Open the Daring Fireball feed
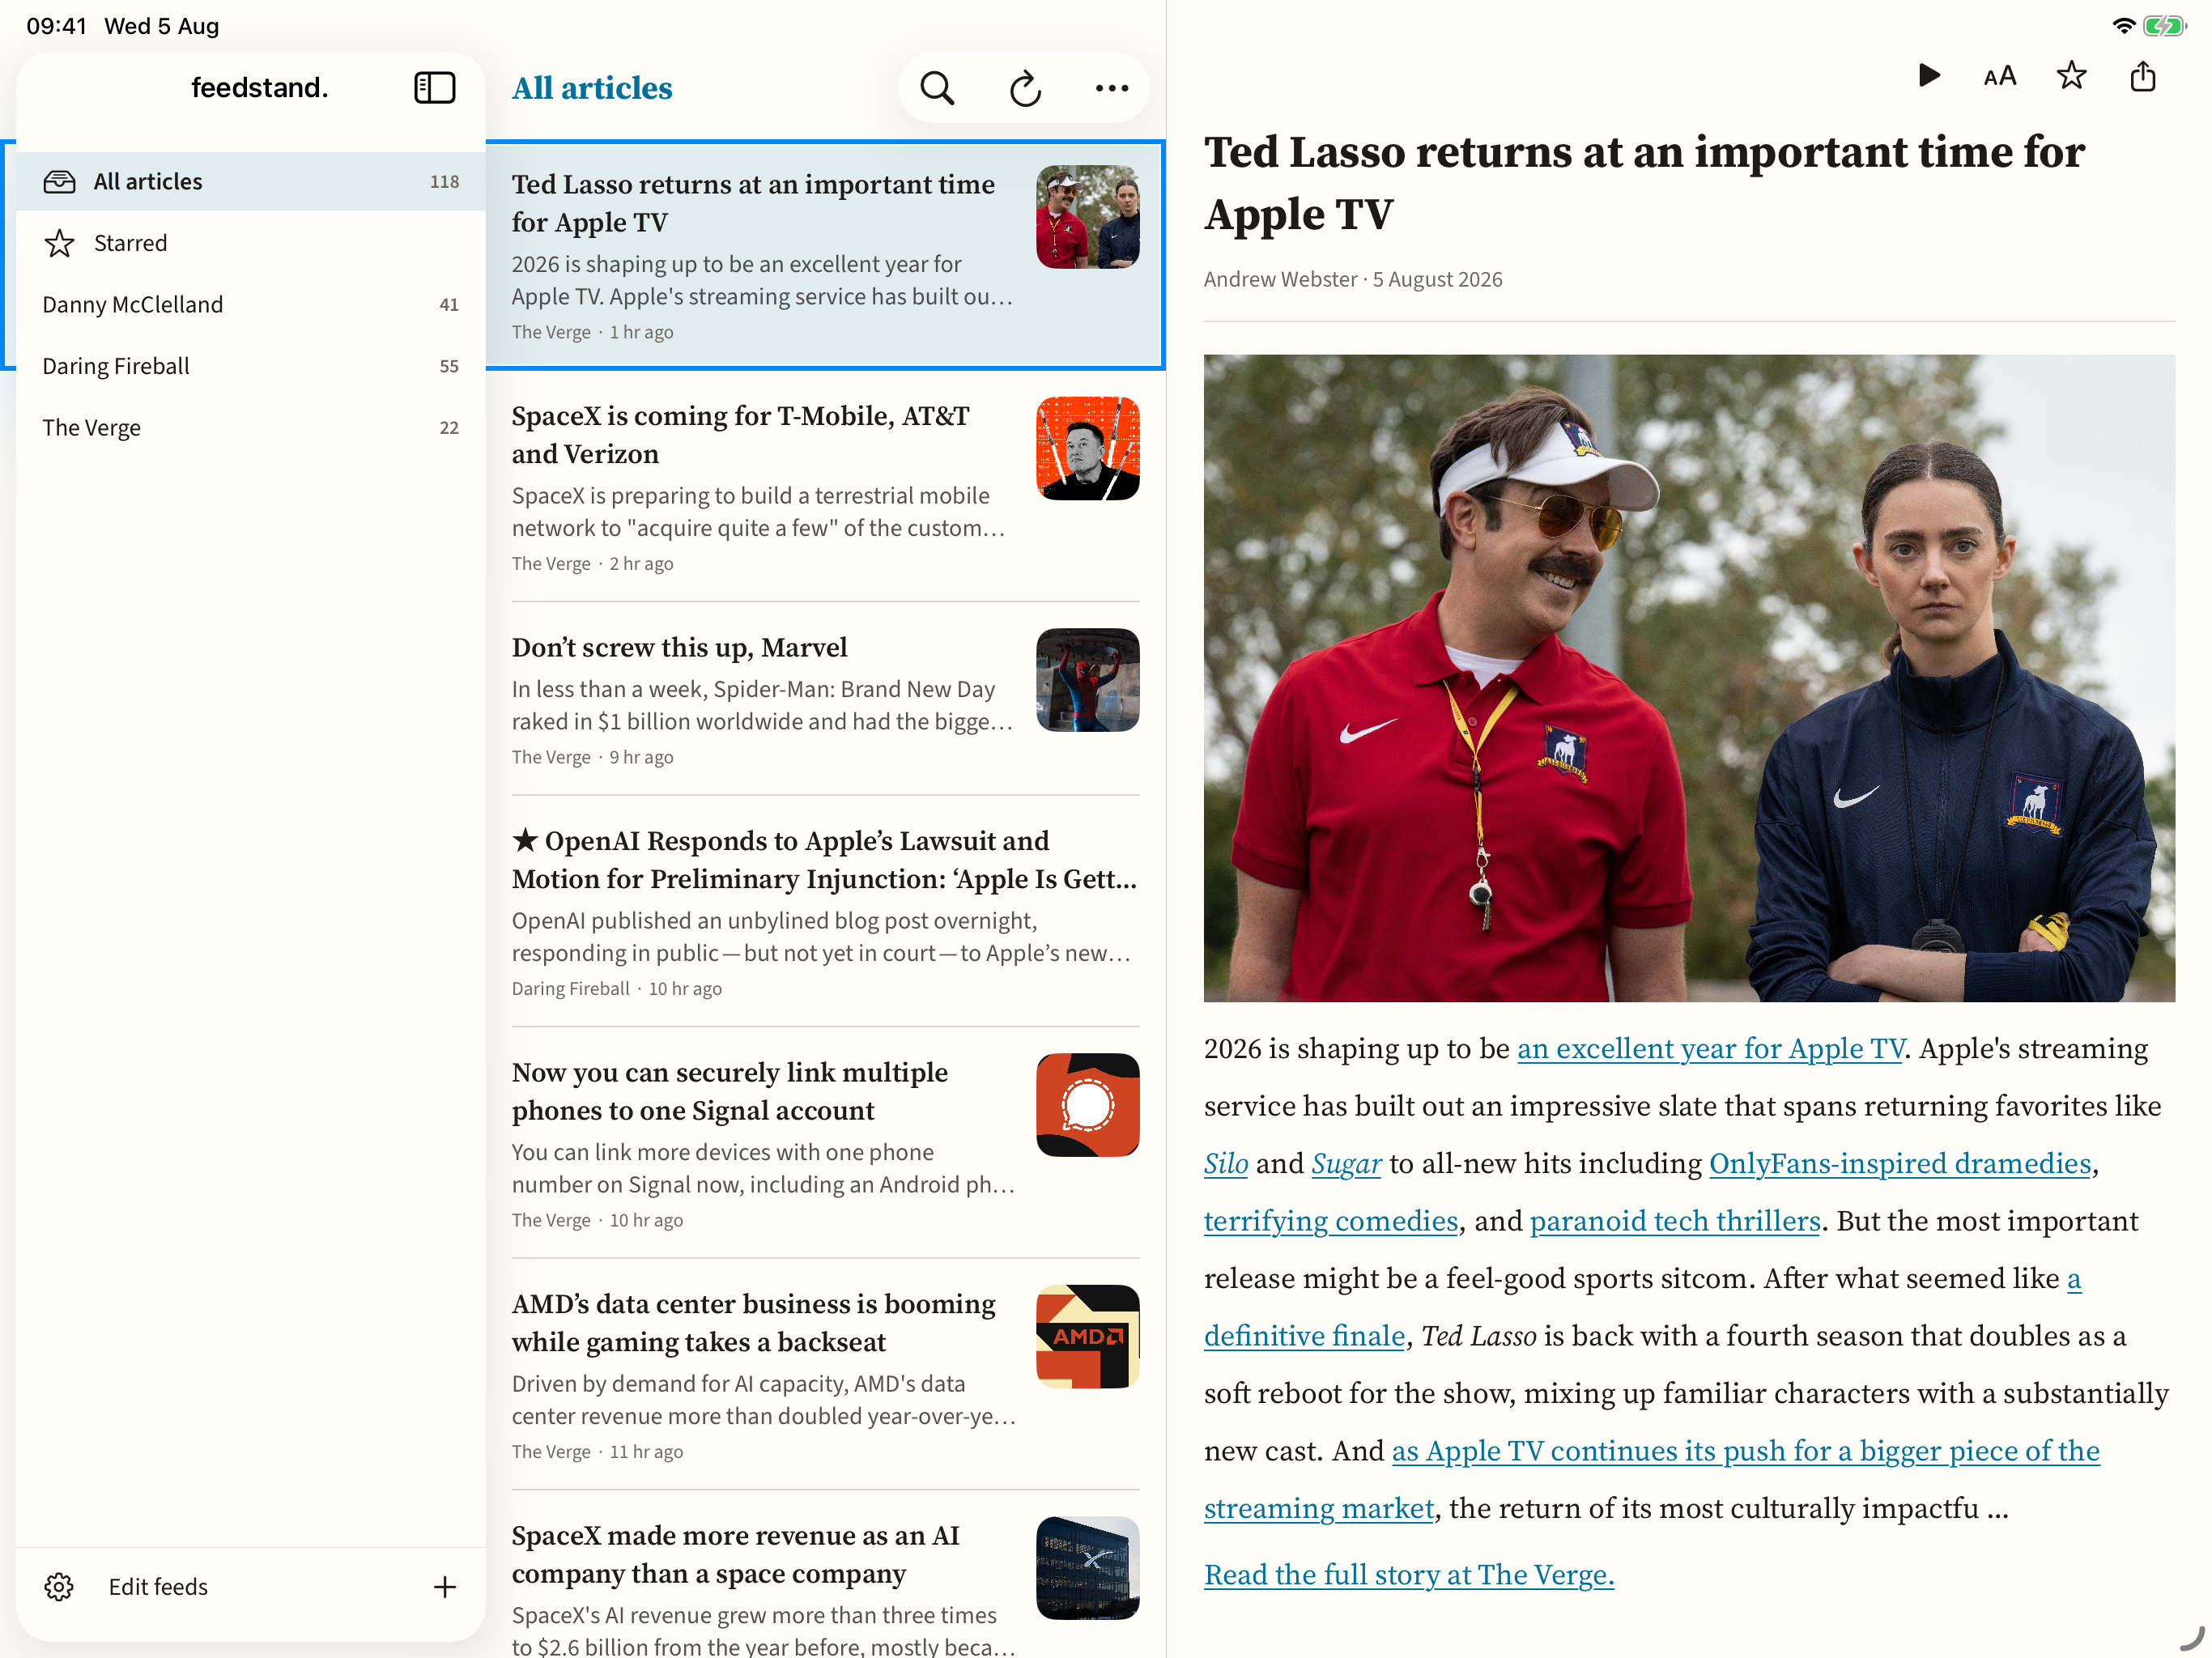 [x=251, y=366]
